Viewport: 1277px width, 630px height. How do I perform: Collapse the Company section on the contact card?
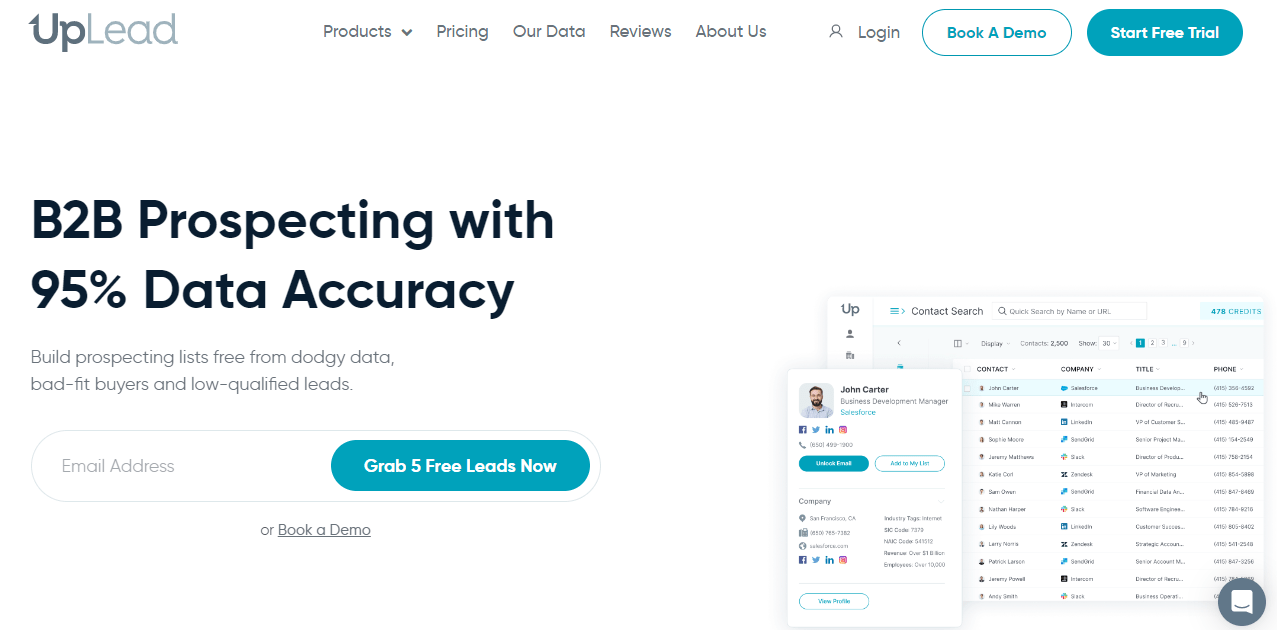941,502
